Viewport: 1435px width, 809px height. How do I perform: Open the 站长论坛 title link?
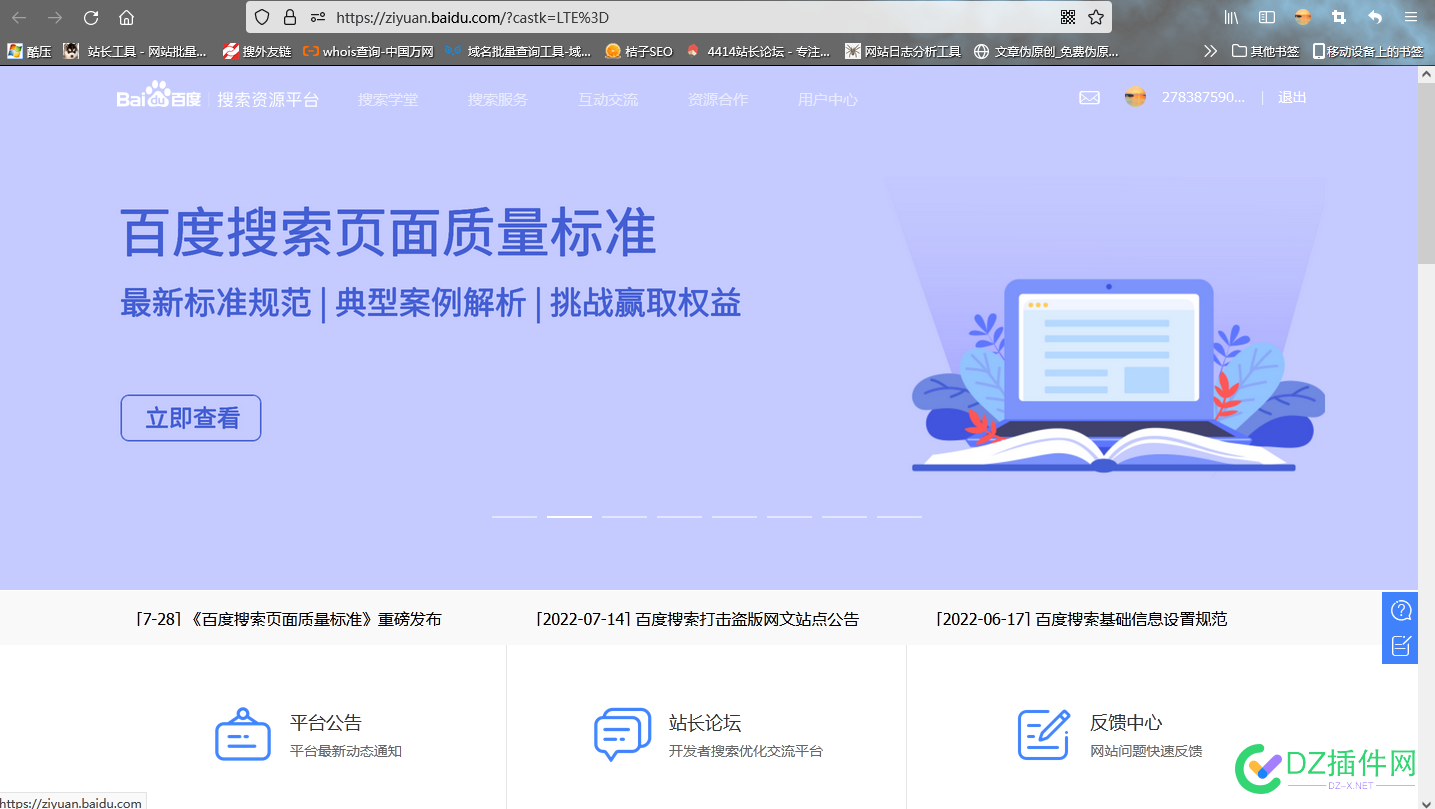705,723
